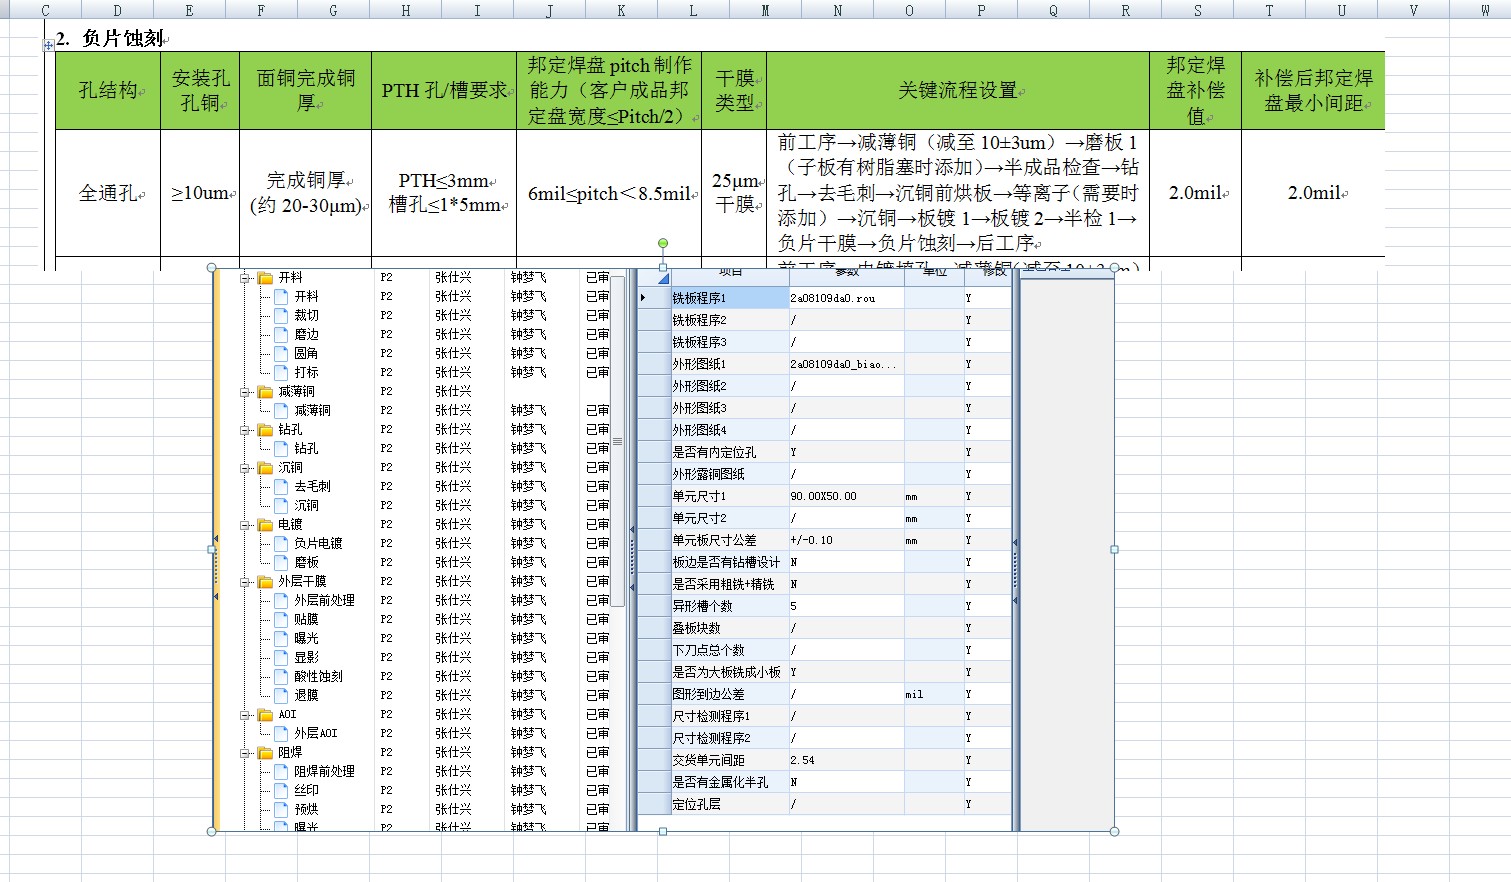Click the 沉铜 folder icon
1511x882 pixels.
point(265,468)
